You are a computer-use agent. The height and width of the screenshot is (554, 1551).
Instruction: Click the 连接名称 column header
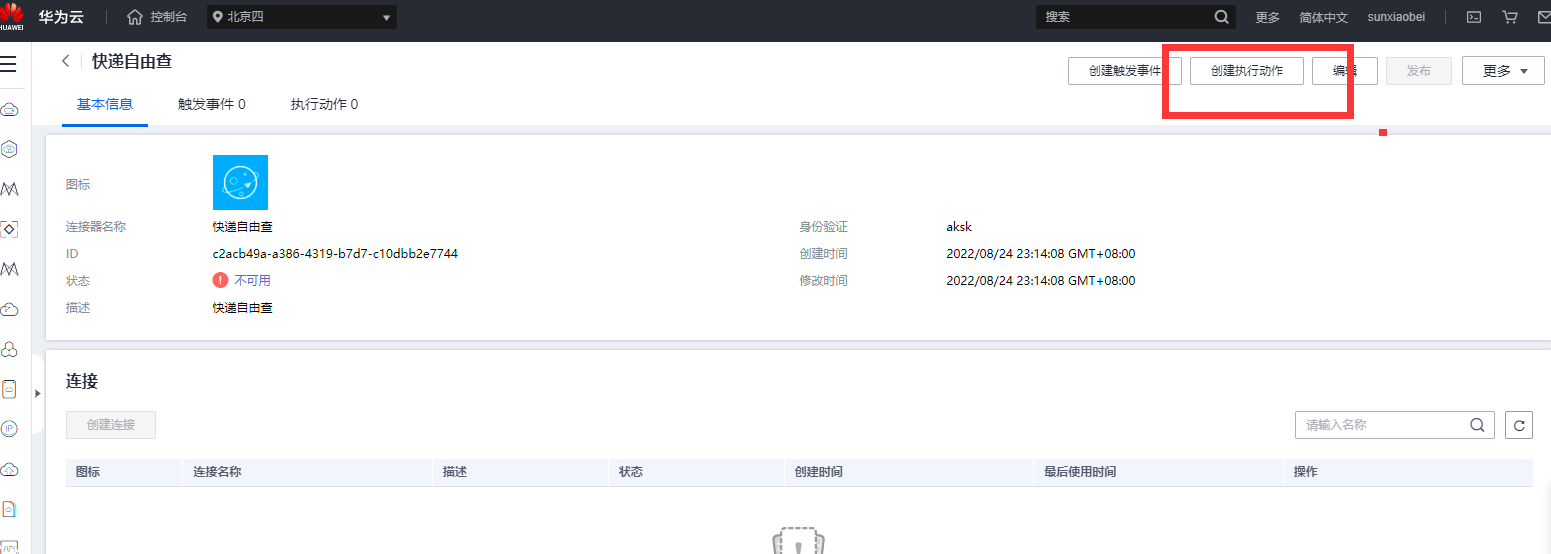217,472
